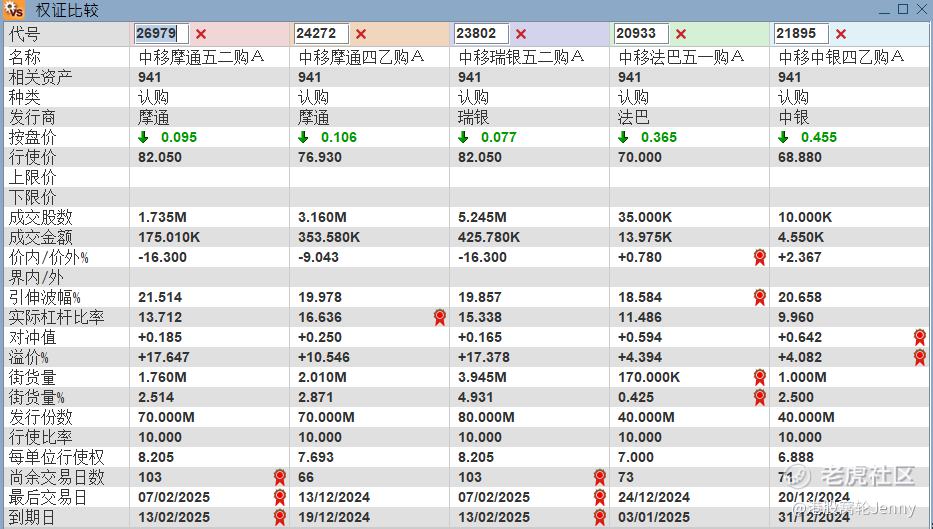
Task: Select the 引伸波幅% row label
Action: click(x=45, y=297)
